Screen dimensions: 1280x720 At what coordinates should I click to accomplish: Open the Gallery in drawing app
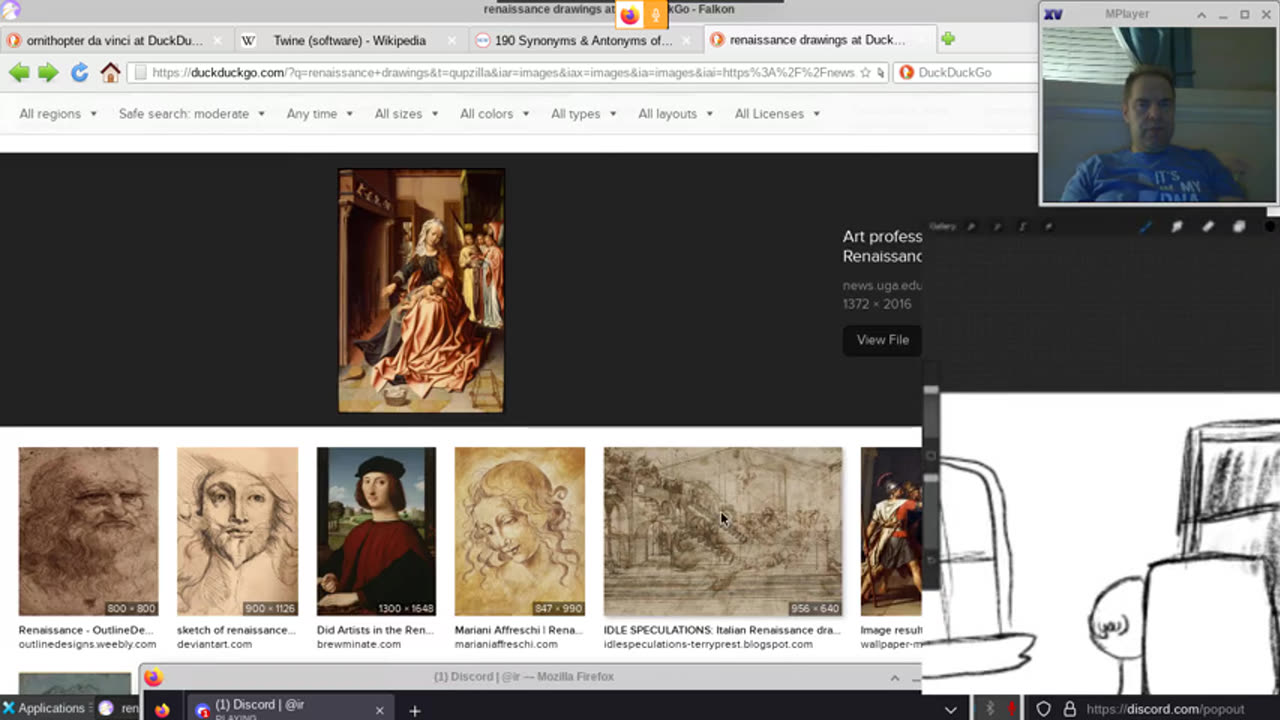click(943, 227)
